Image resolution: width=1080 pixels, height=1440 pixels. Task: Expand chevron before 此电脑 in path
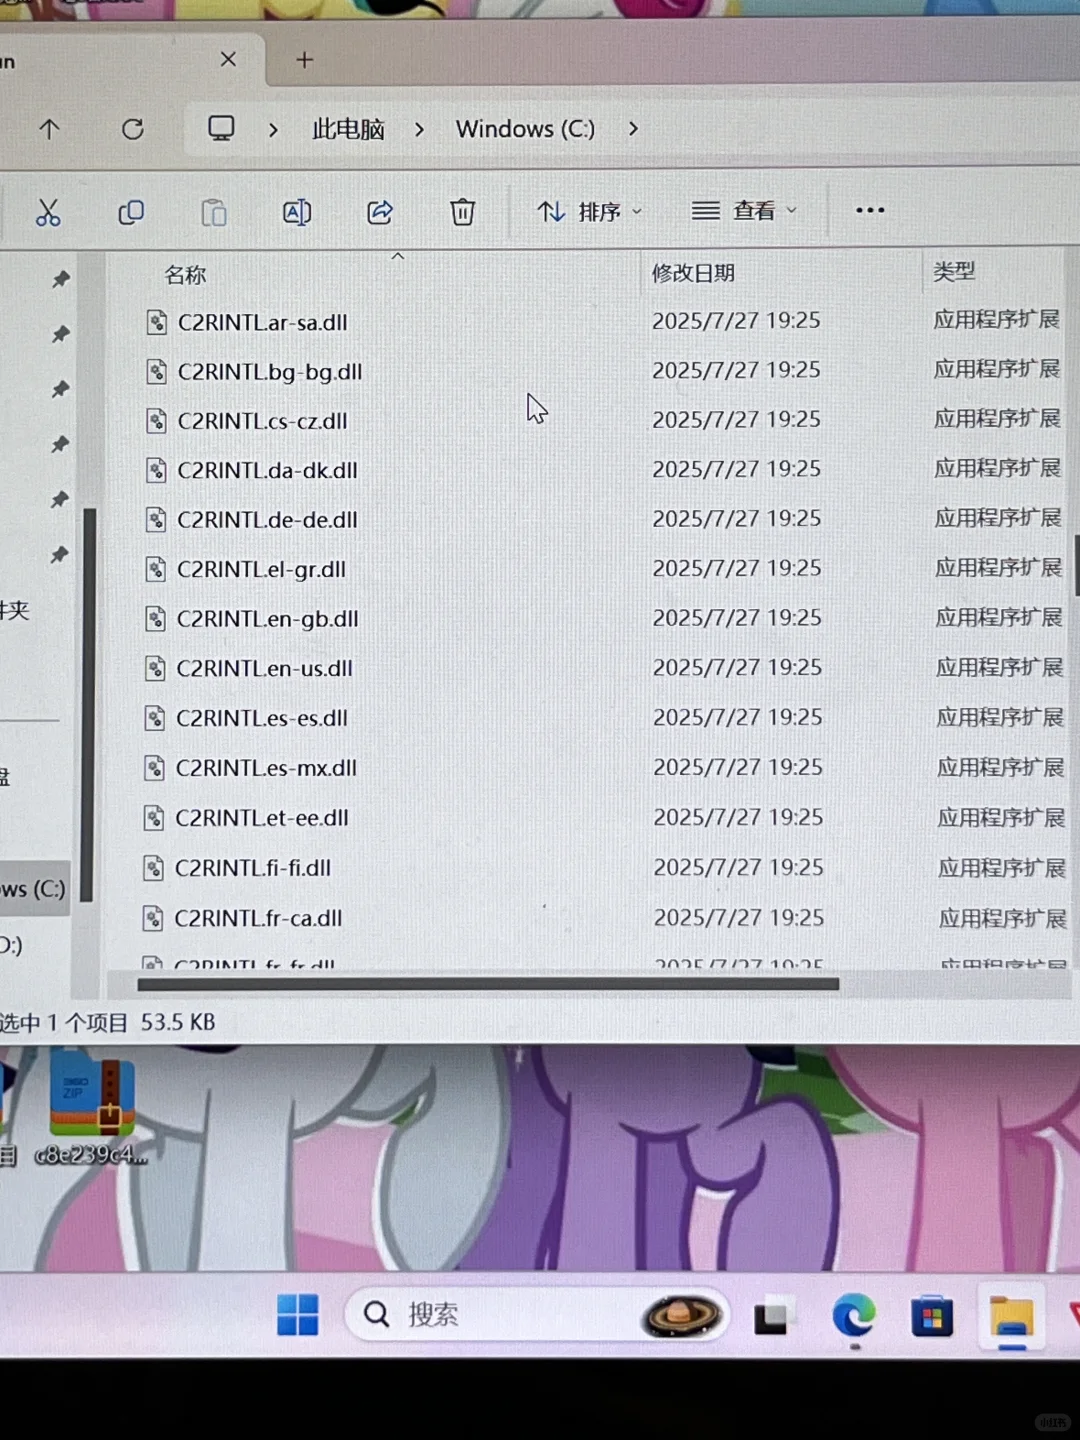click(x=273, y=129)
